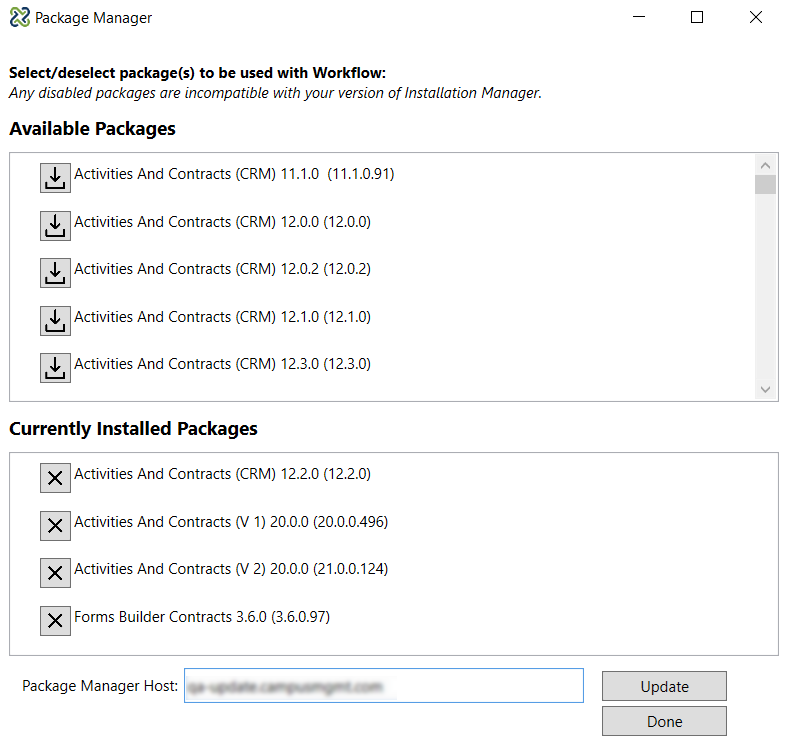Maximize the Package Manager window
The height and width of the screenshot is (744, 786).
pyautogui.click(x=697, y=18)
